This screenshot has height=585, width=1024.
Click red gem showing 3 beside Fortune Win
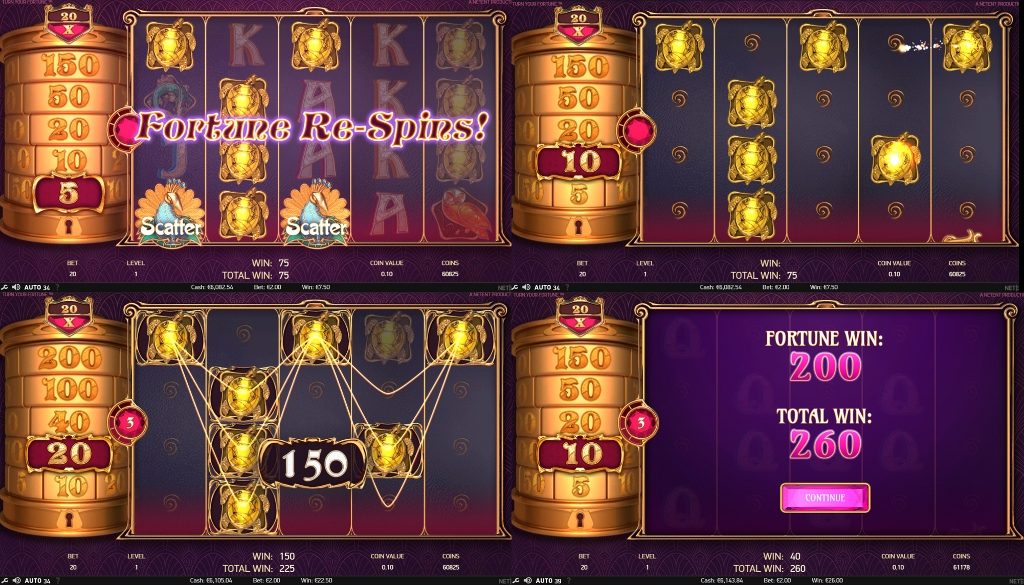click(640, 422)
